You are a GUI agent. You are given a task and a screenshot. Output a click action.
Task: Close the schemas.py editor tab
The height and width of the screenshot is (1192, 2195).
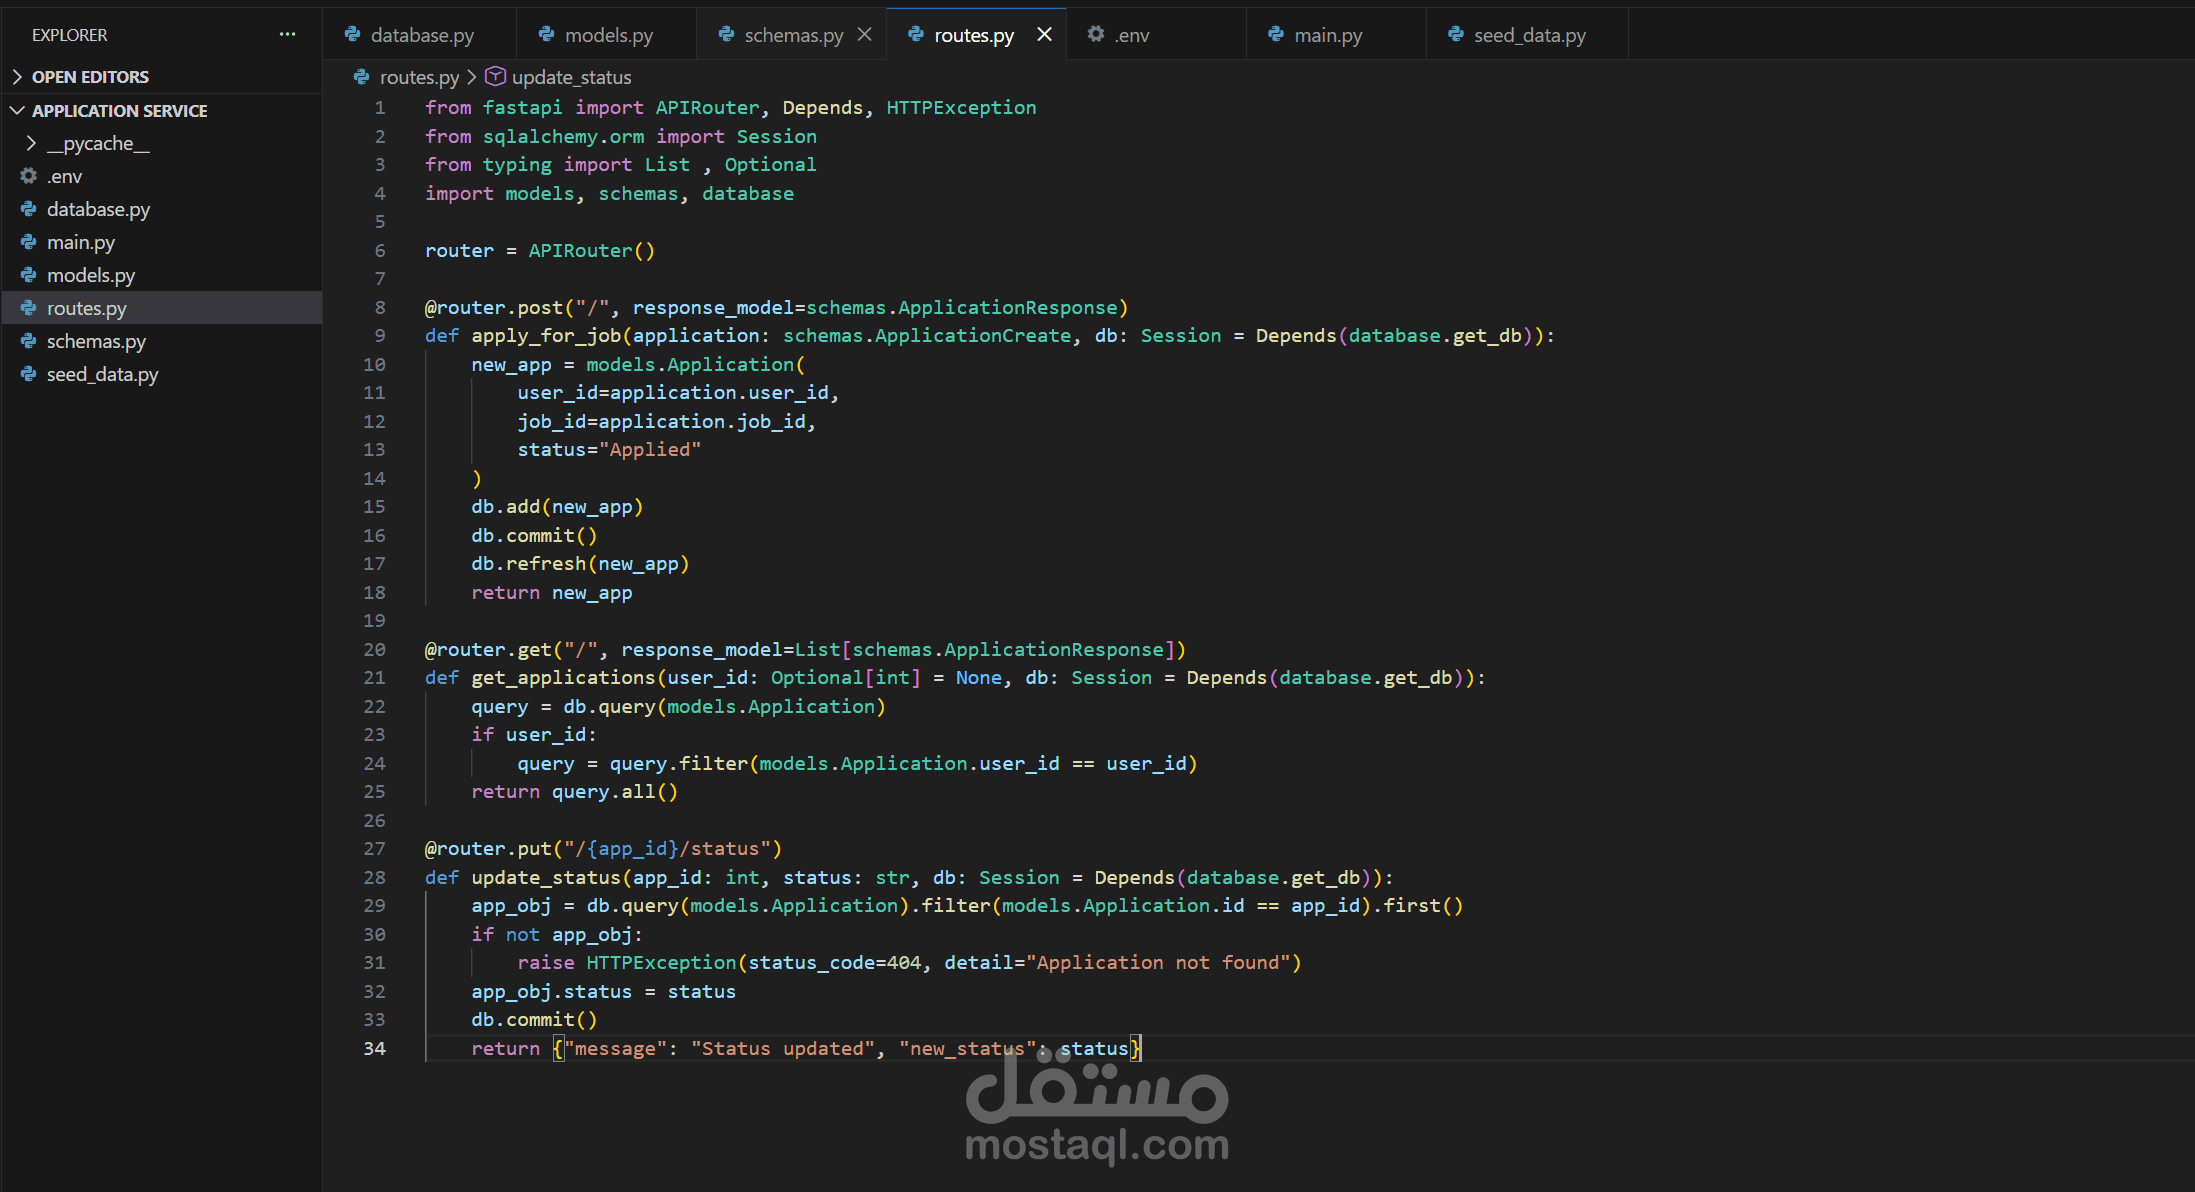[x=865, y=34]
